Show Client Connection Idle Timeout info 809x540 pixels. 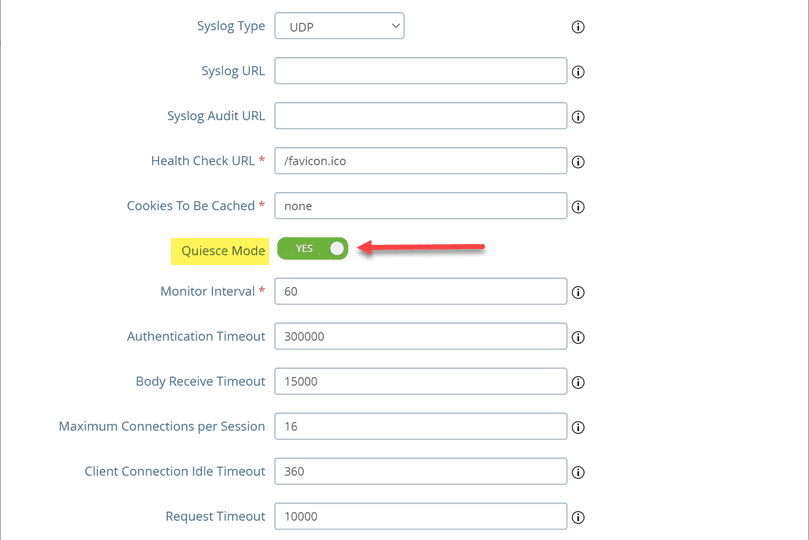pyautogui.click(x=578, y=473)
